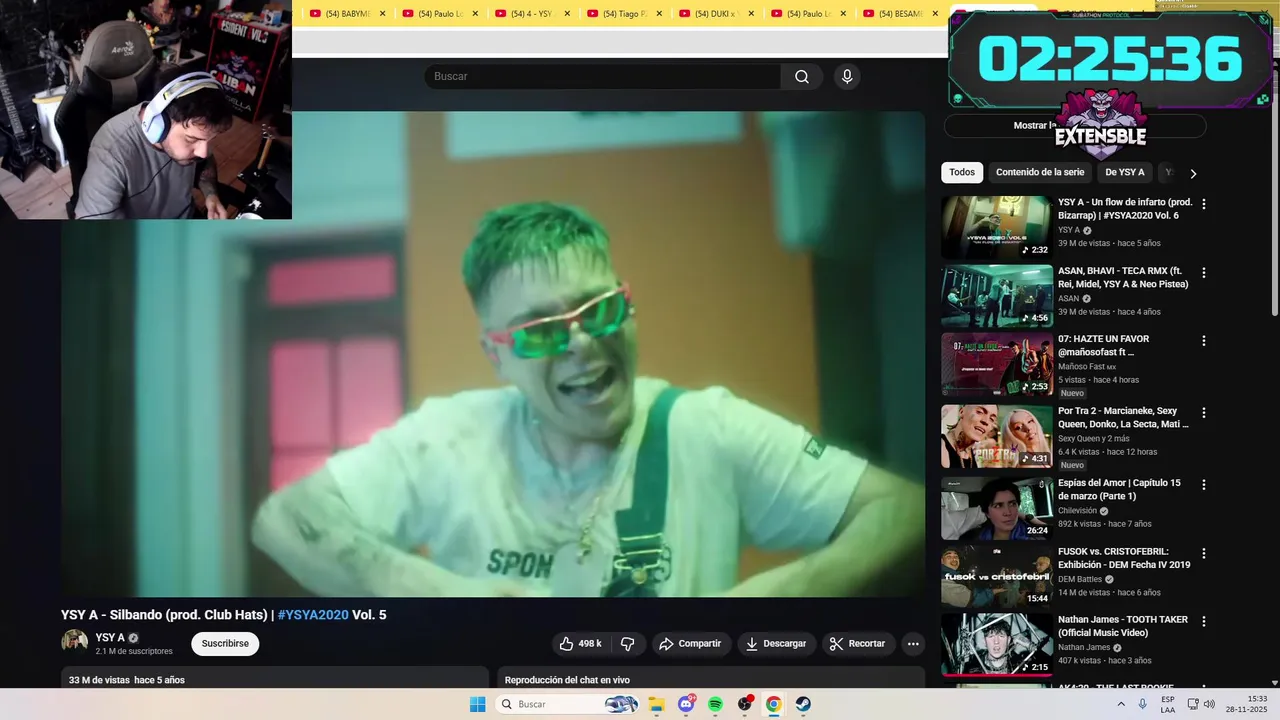Open 07: HAZTE UN FAVOR thumbnail
The width and height of the screenshot is (1280, 720).
997,364
